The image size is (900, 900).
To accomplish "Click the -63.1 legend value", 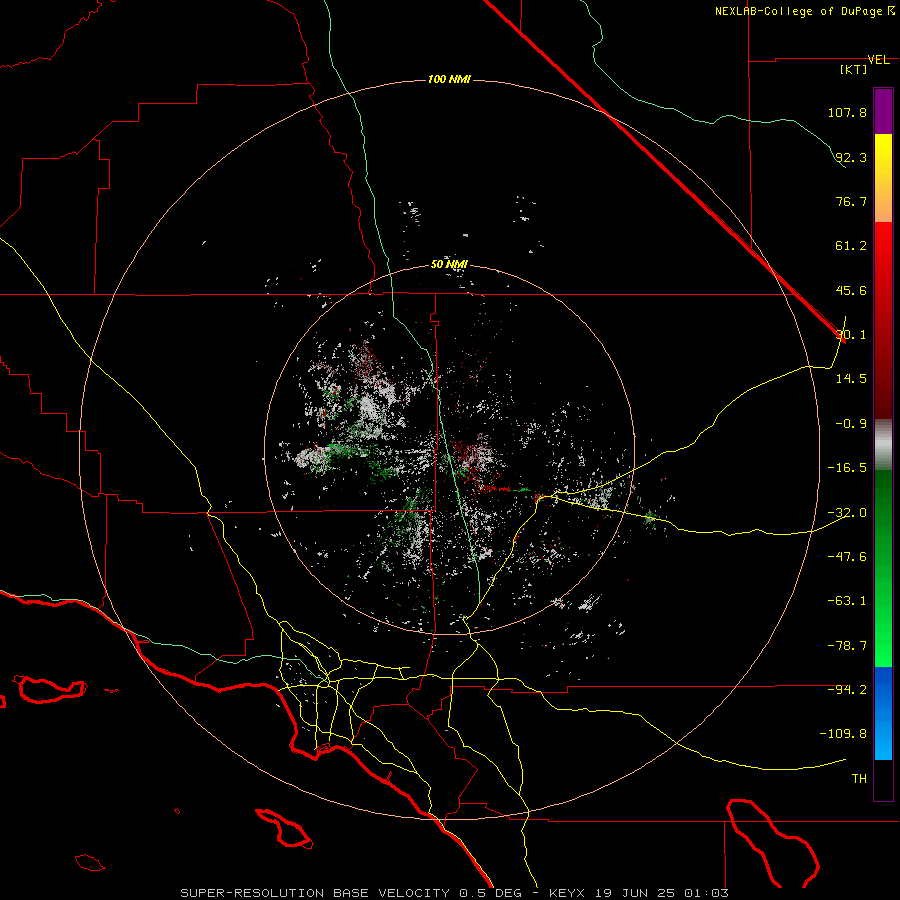I will point(847,601).
